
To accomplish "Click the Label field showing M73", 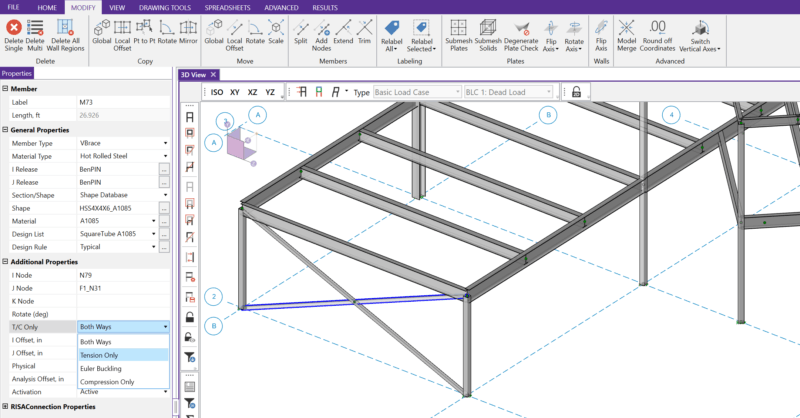I will (120, 102).
